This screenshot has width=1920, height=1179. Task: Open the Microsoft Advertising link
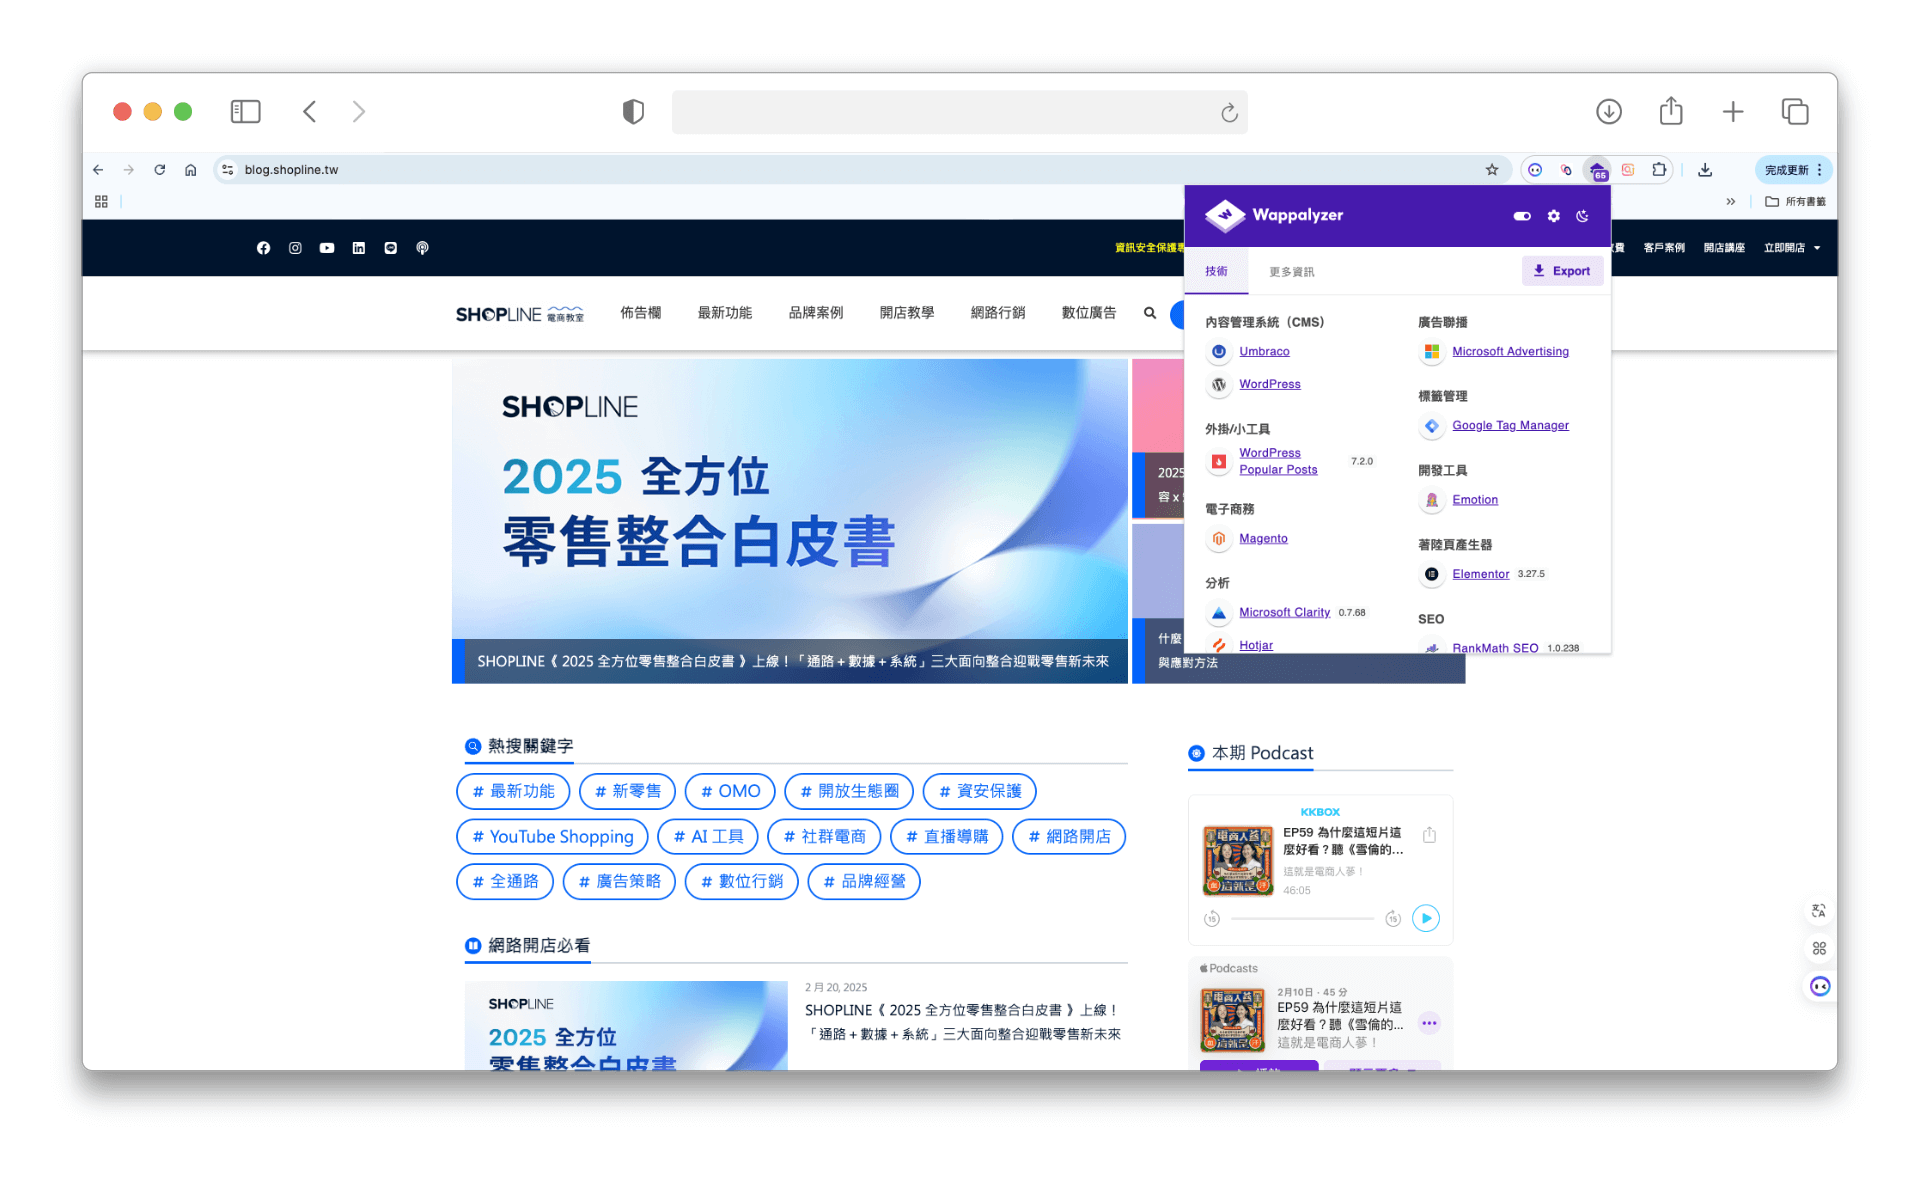1510,351
